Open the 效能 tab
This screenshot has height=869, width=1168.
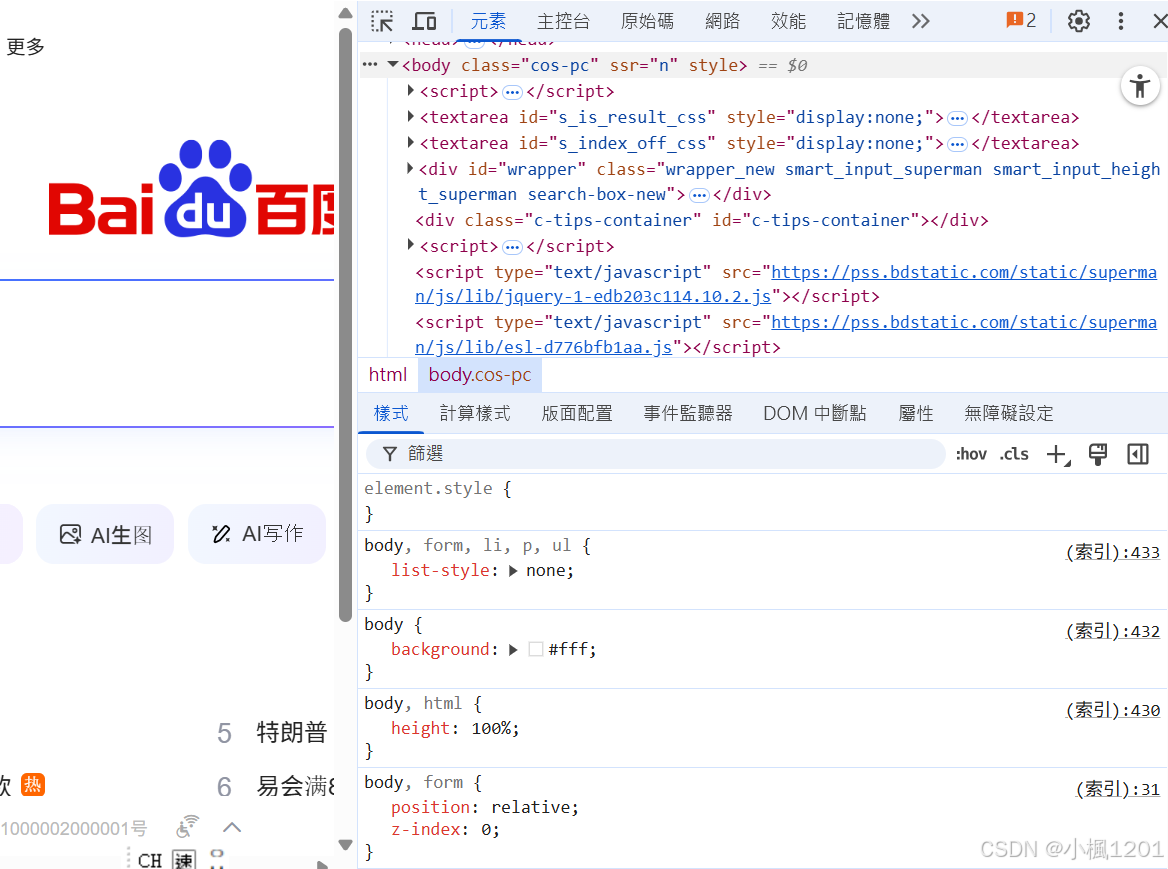click(788, 21)
